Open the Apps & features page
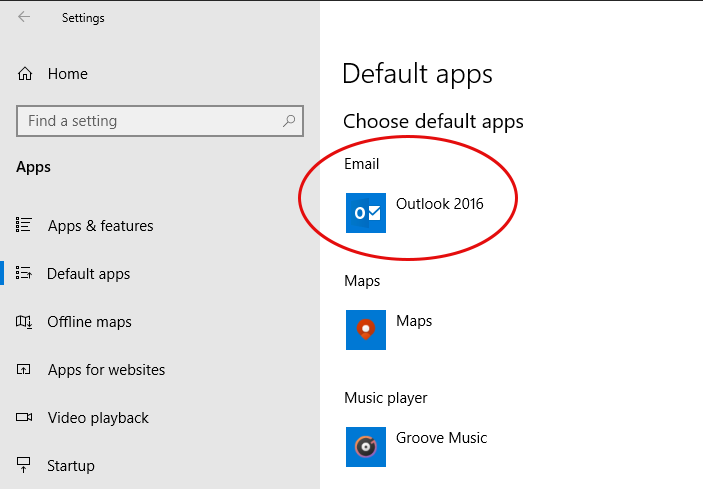Screen dimensions: 703x489 100,226
